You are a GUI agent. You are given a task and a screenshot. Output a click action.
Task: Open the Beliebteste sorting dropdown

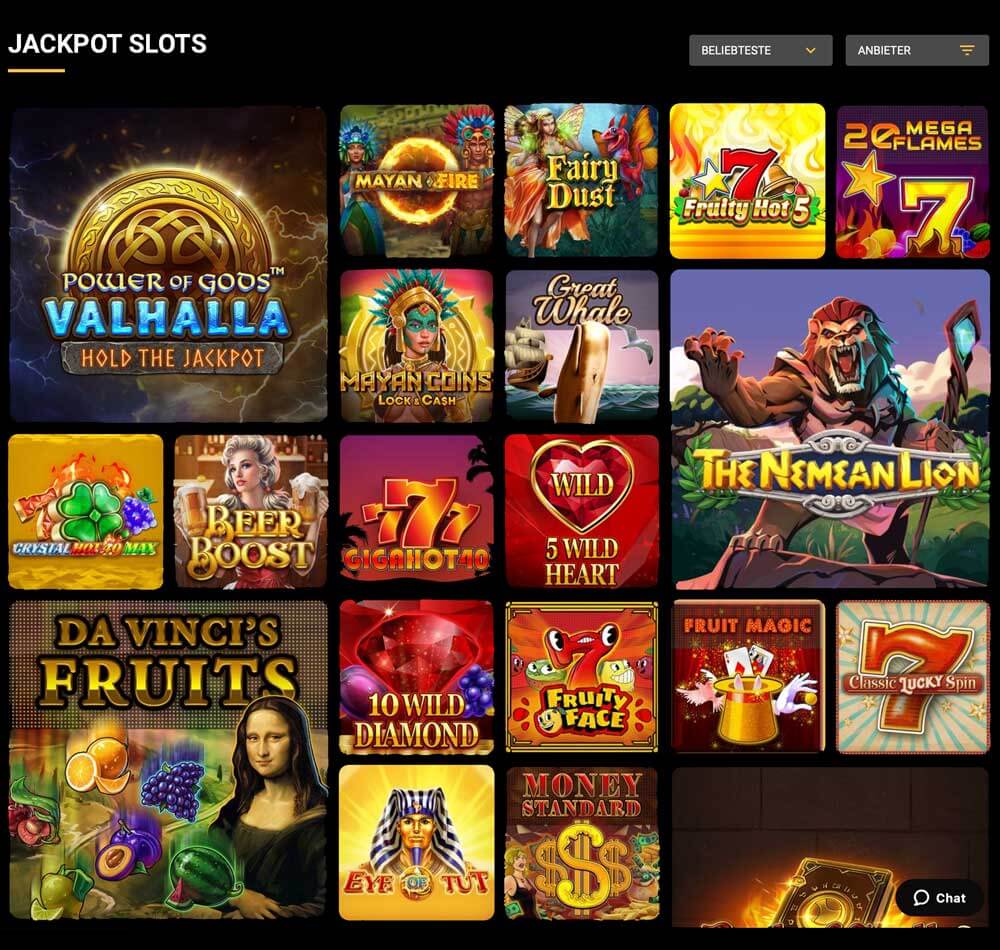[760, 50]
